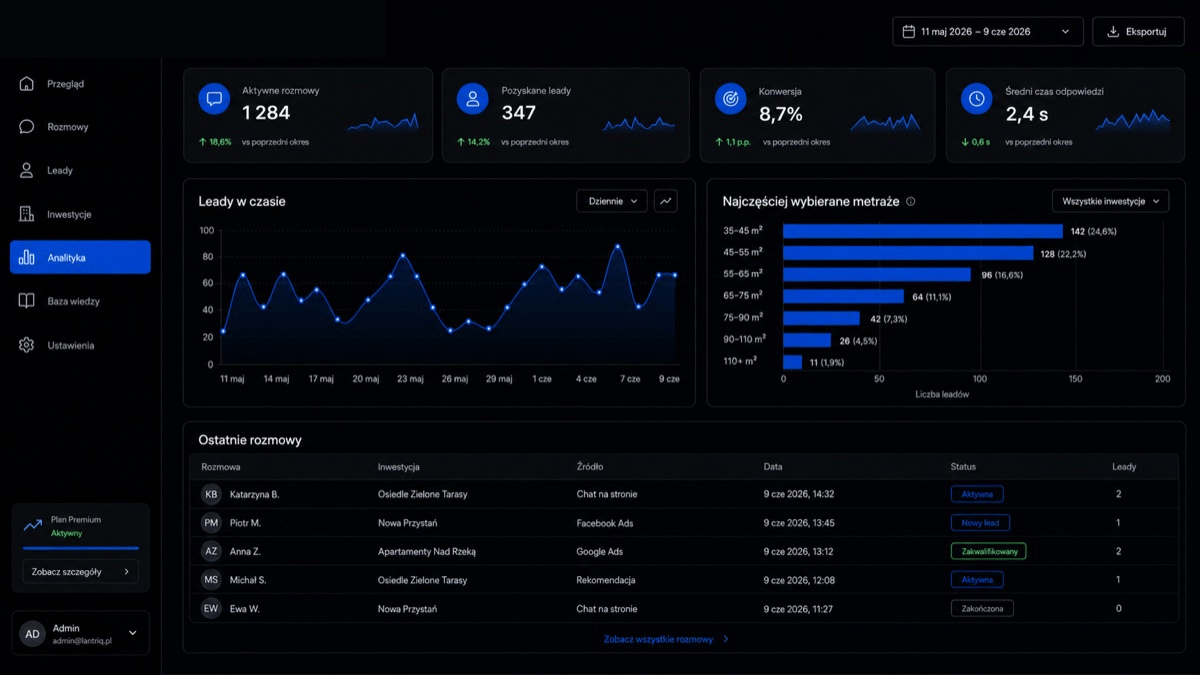
Task: Sort table by Status column header
Action: coord(963,467)
